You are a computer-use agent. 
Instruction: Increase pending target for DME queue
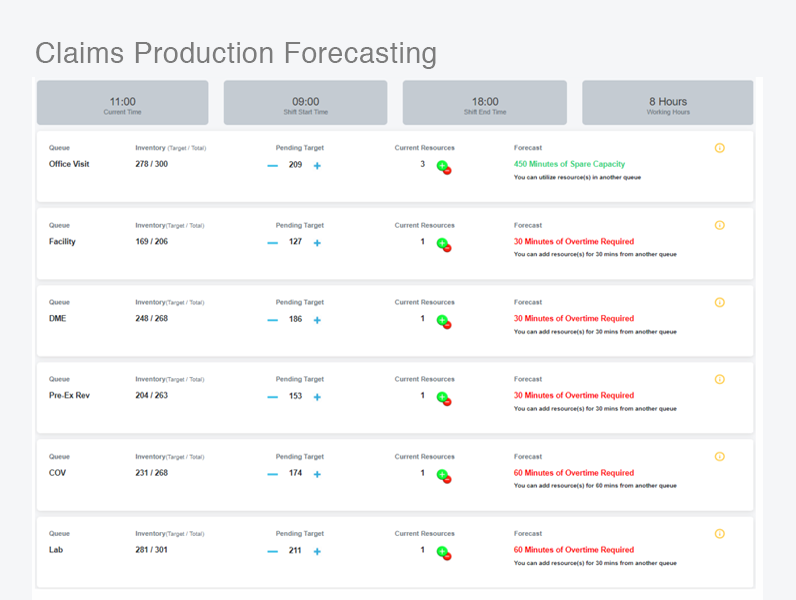317,320
